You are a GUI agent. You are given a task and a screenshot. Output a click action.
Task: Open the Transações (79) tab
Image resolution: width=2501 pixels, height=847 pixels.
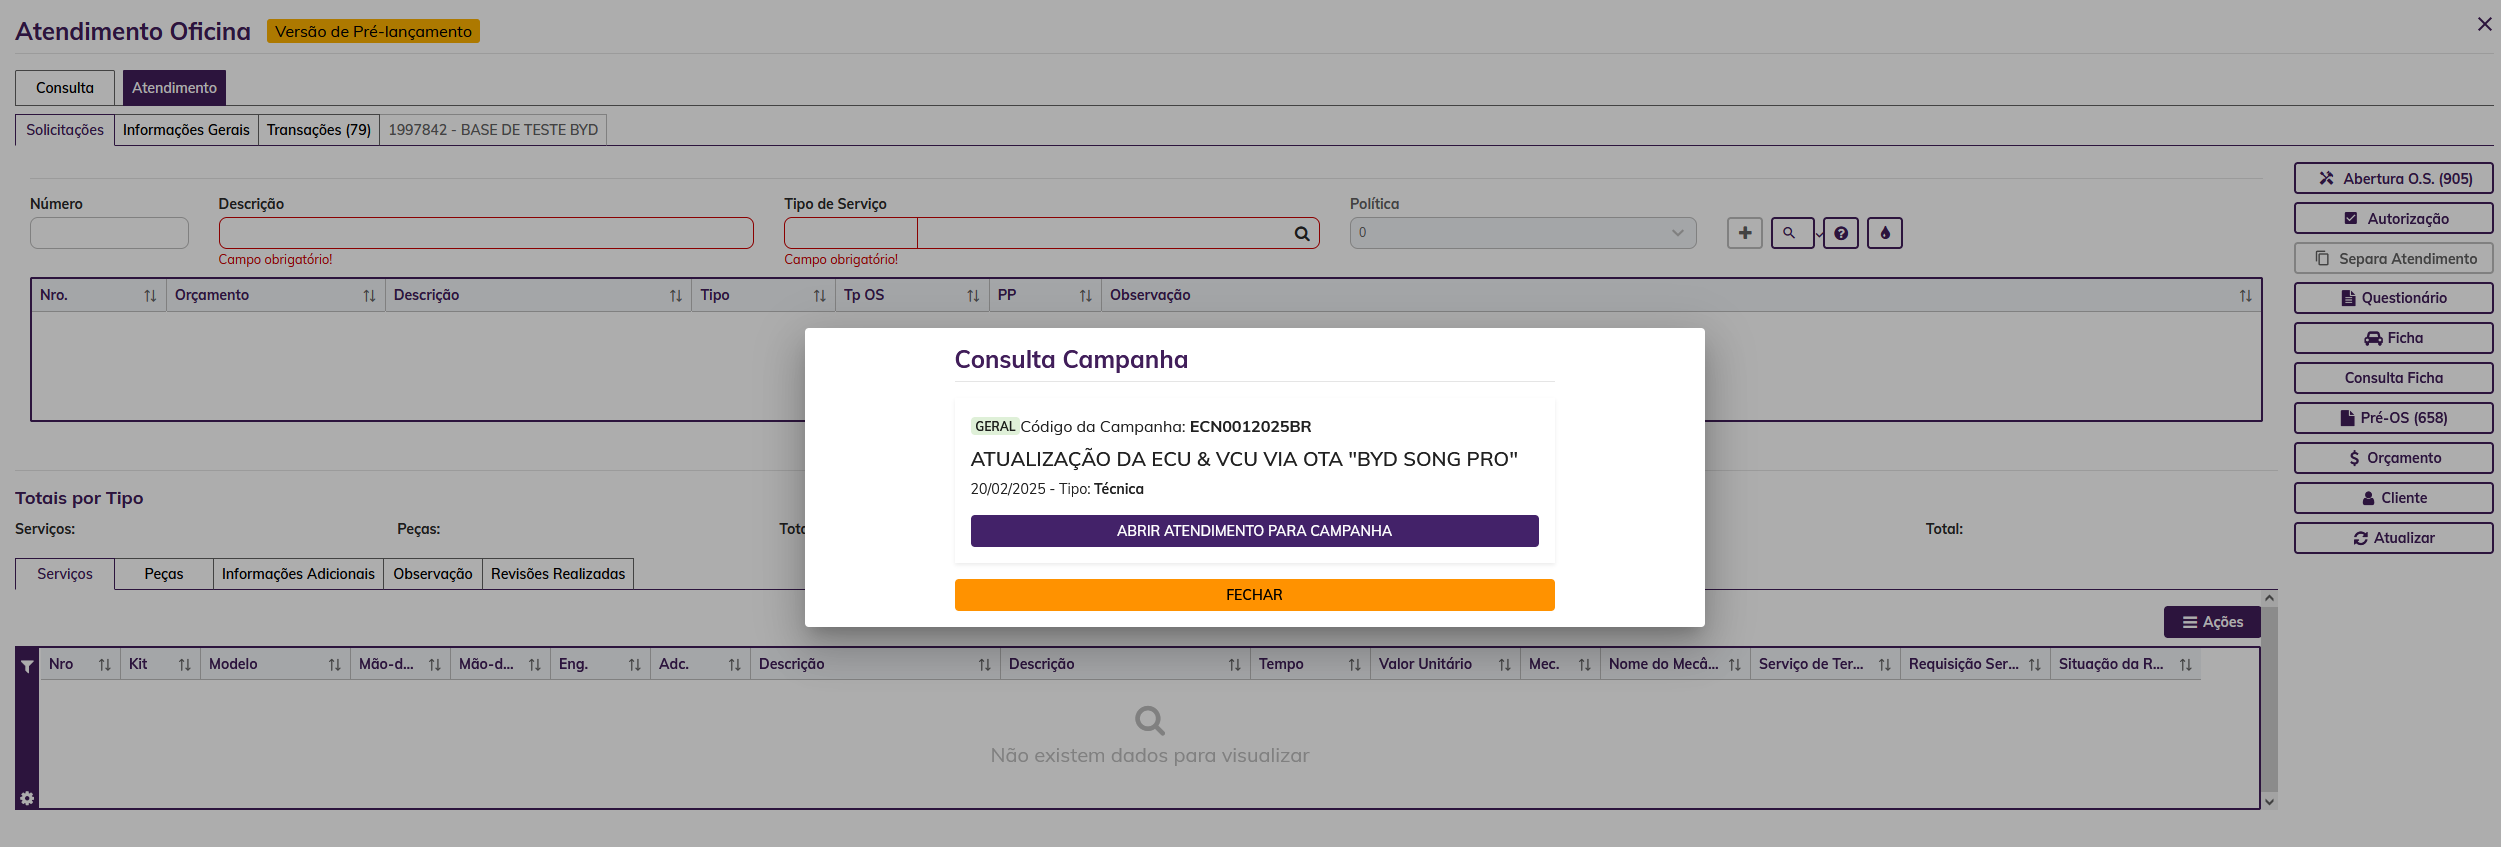pos(319,130)
